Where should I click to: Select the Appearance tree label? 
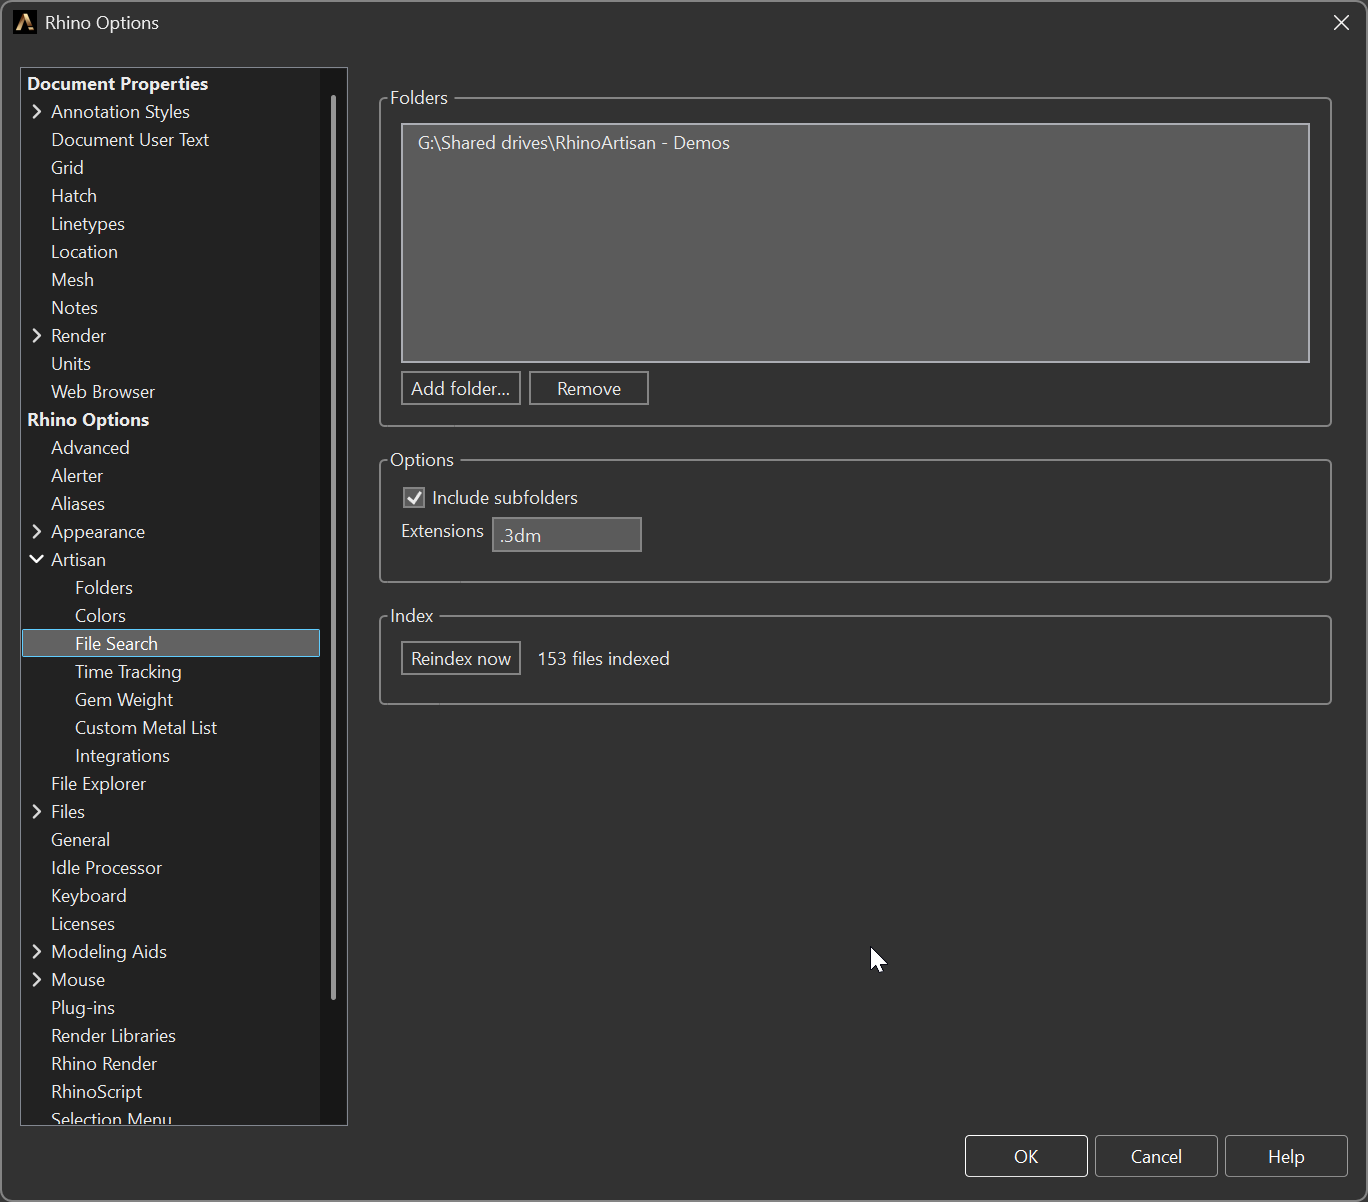point(98,532)
